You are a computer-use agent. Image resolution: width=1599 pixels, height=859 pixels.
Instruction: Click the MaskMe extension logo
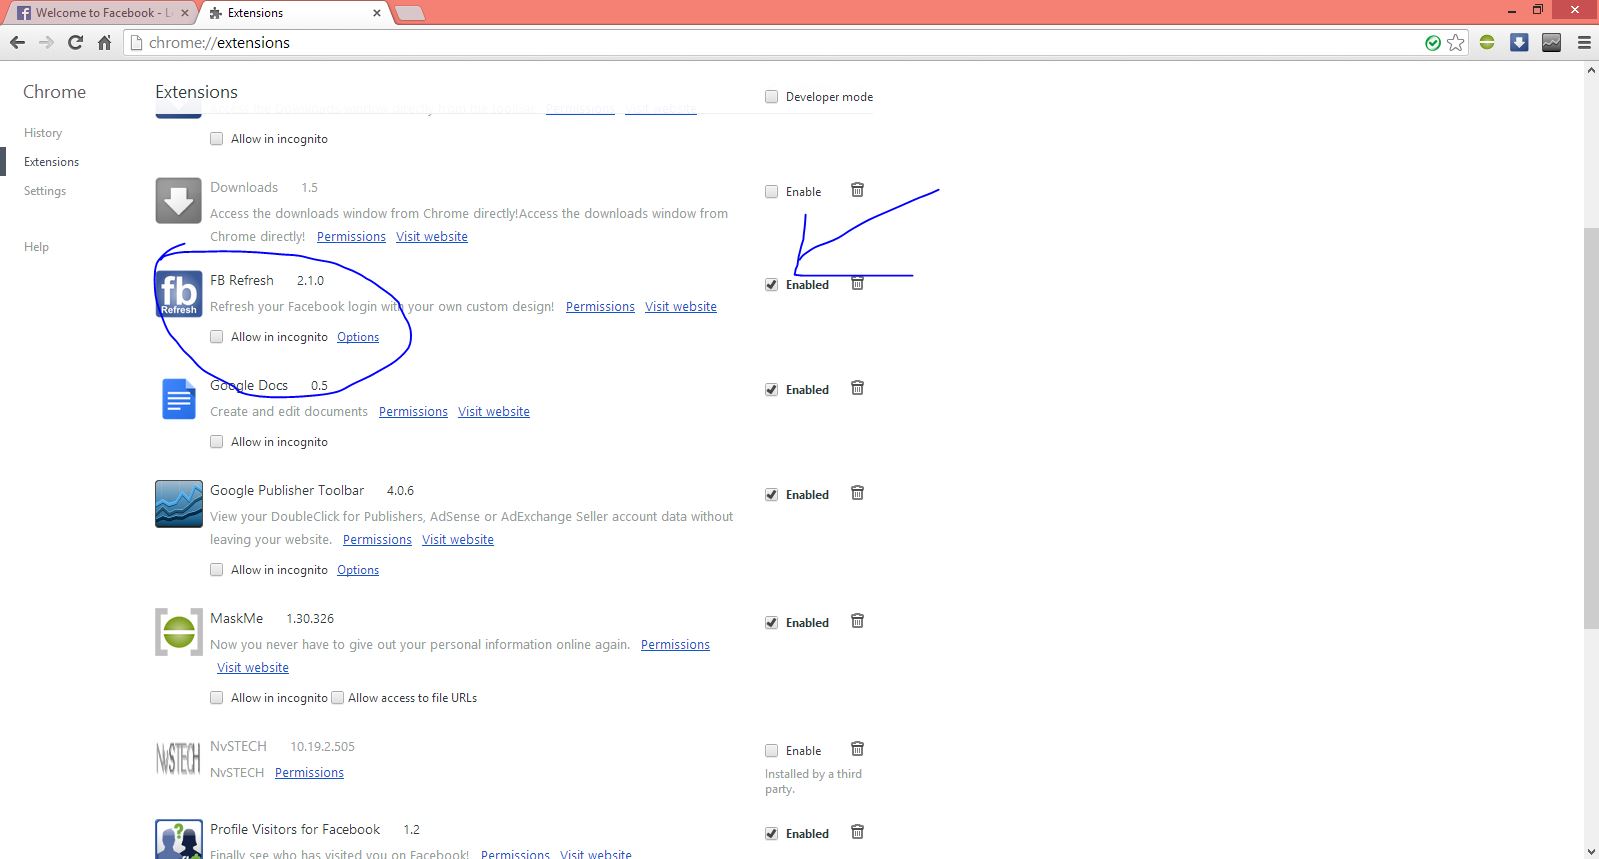coord(178,632)
